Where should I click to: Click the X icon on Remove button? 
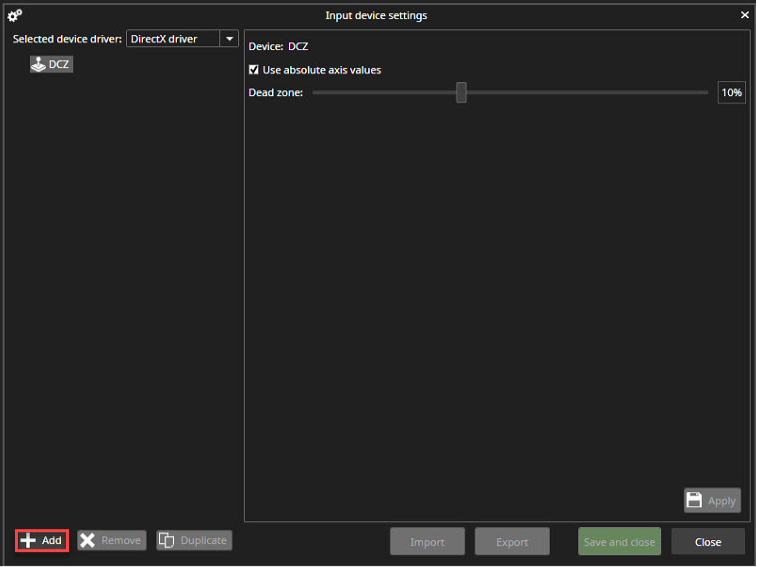pos(88,540)
